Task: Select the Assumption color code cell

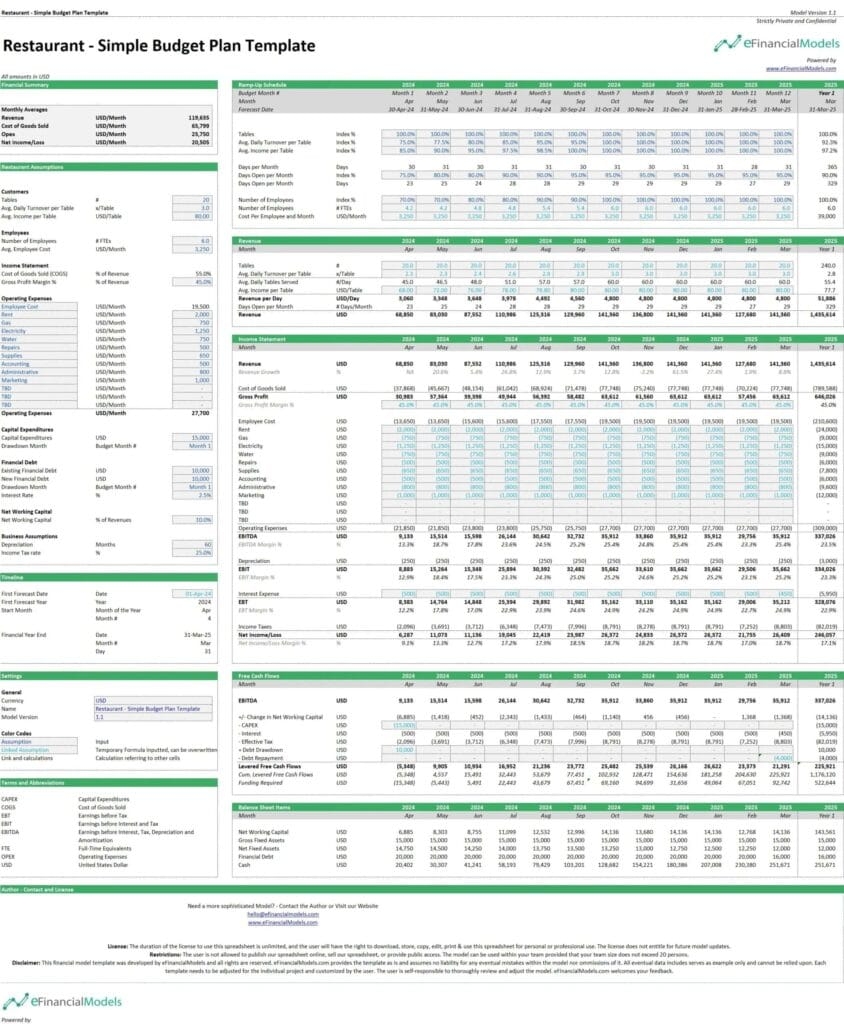Action: coord(38,741)
